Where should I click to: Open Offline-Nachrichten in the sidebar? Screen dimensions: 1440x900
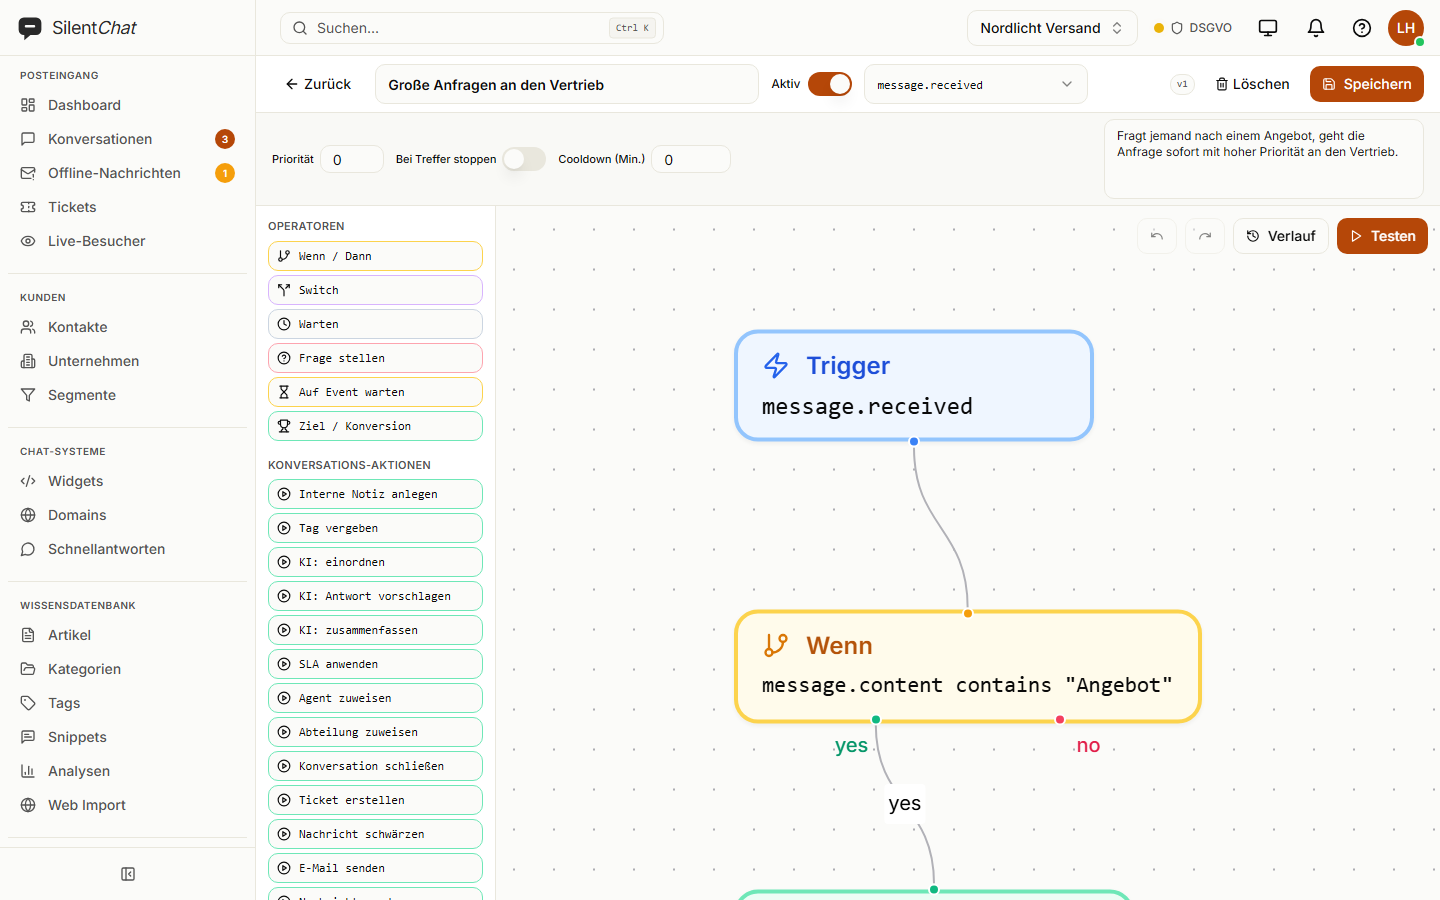tap(127, 173)
